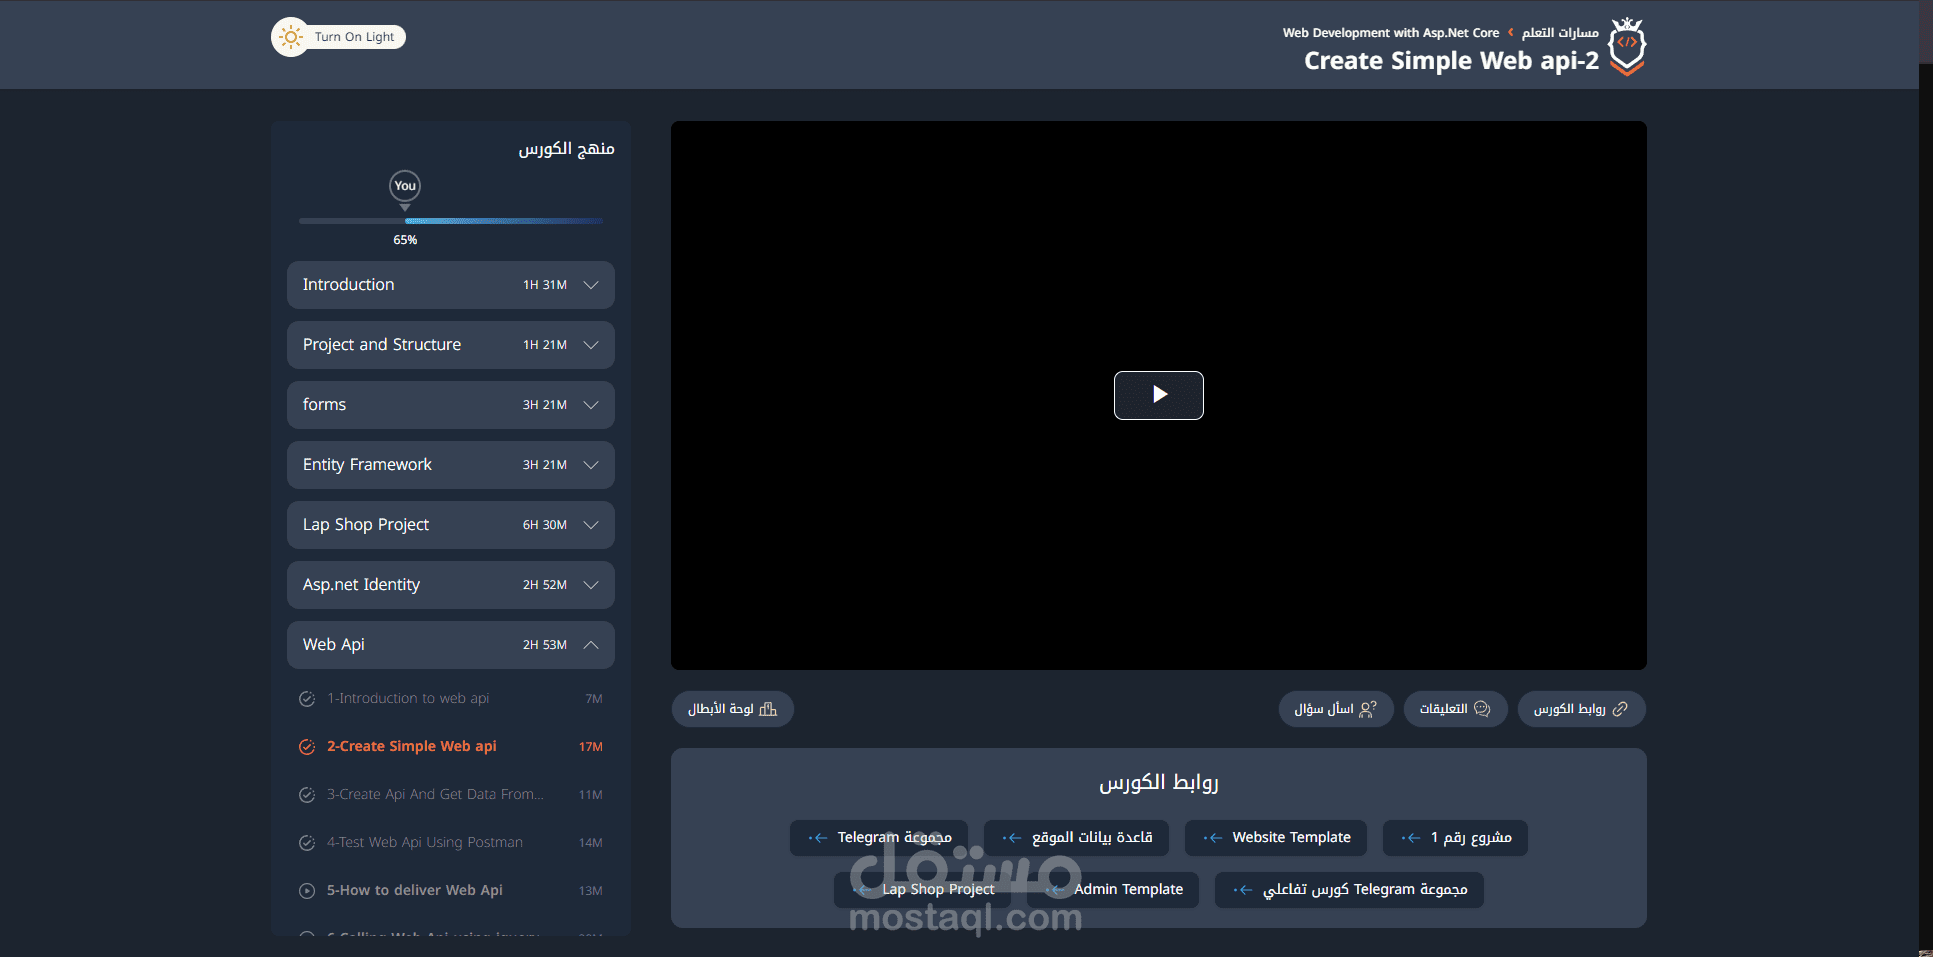The width and height of the screenshot is (1933, 957).
Task: Open the قاعدة بيانات الموقع link
Action: click(1076, 838)
